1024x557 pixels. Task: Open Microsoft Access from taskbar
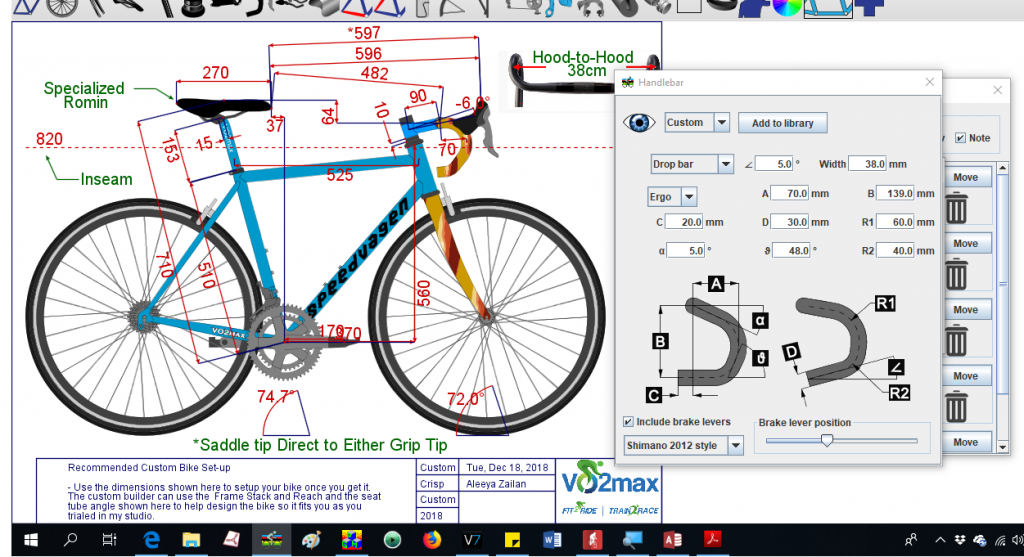click(672, 540)
